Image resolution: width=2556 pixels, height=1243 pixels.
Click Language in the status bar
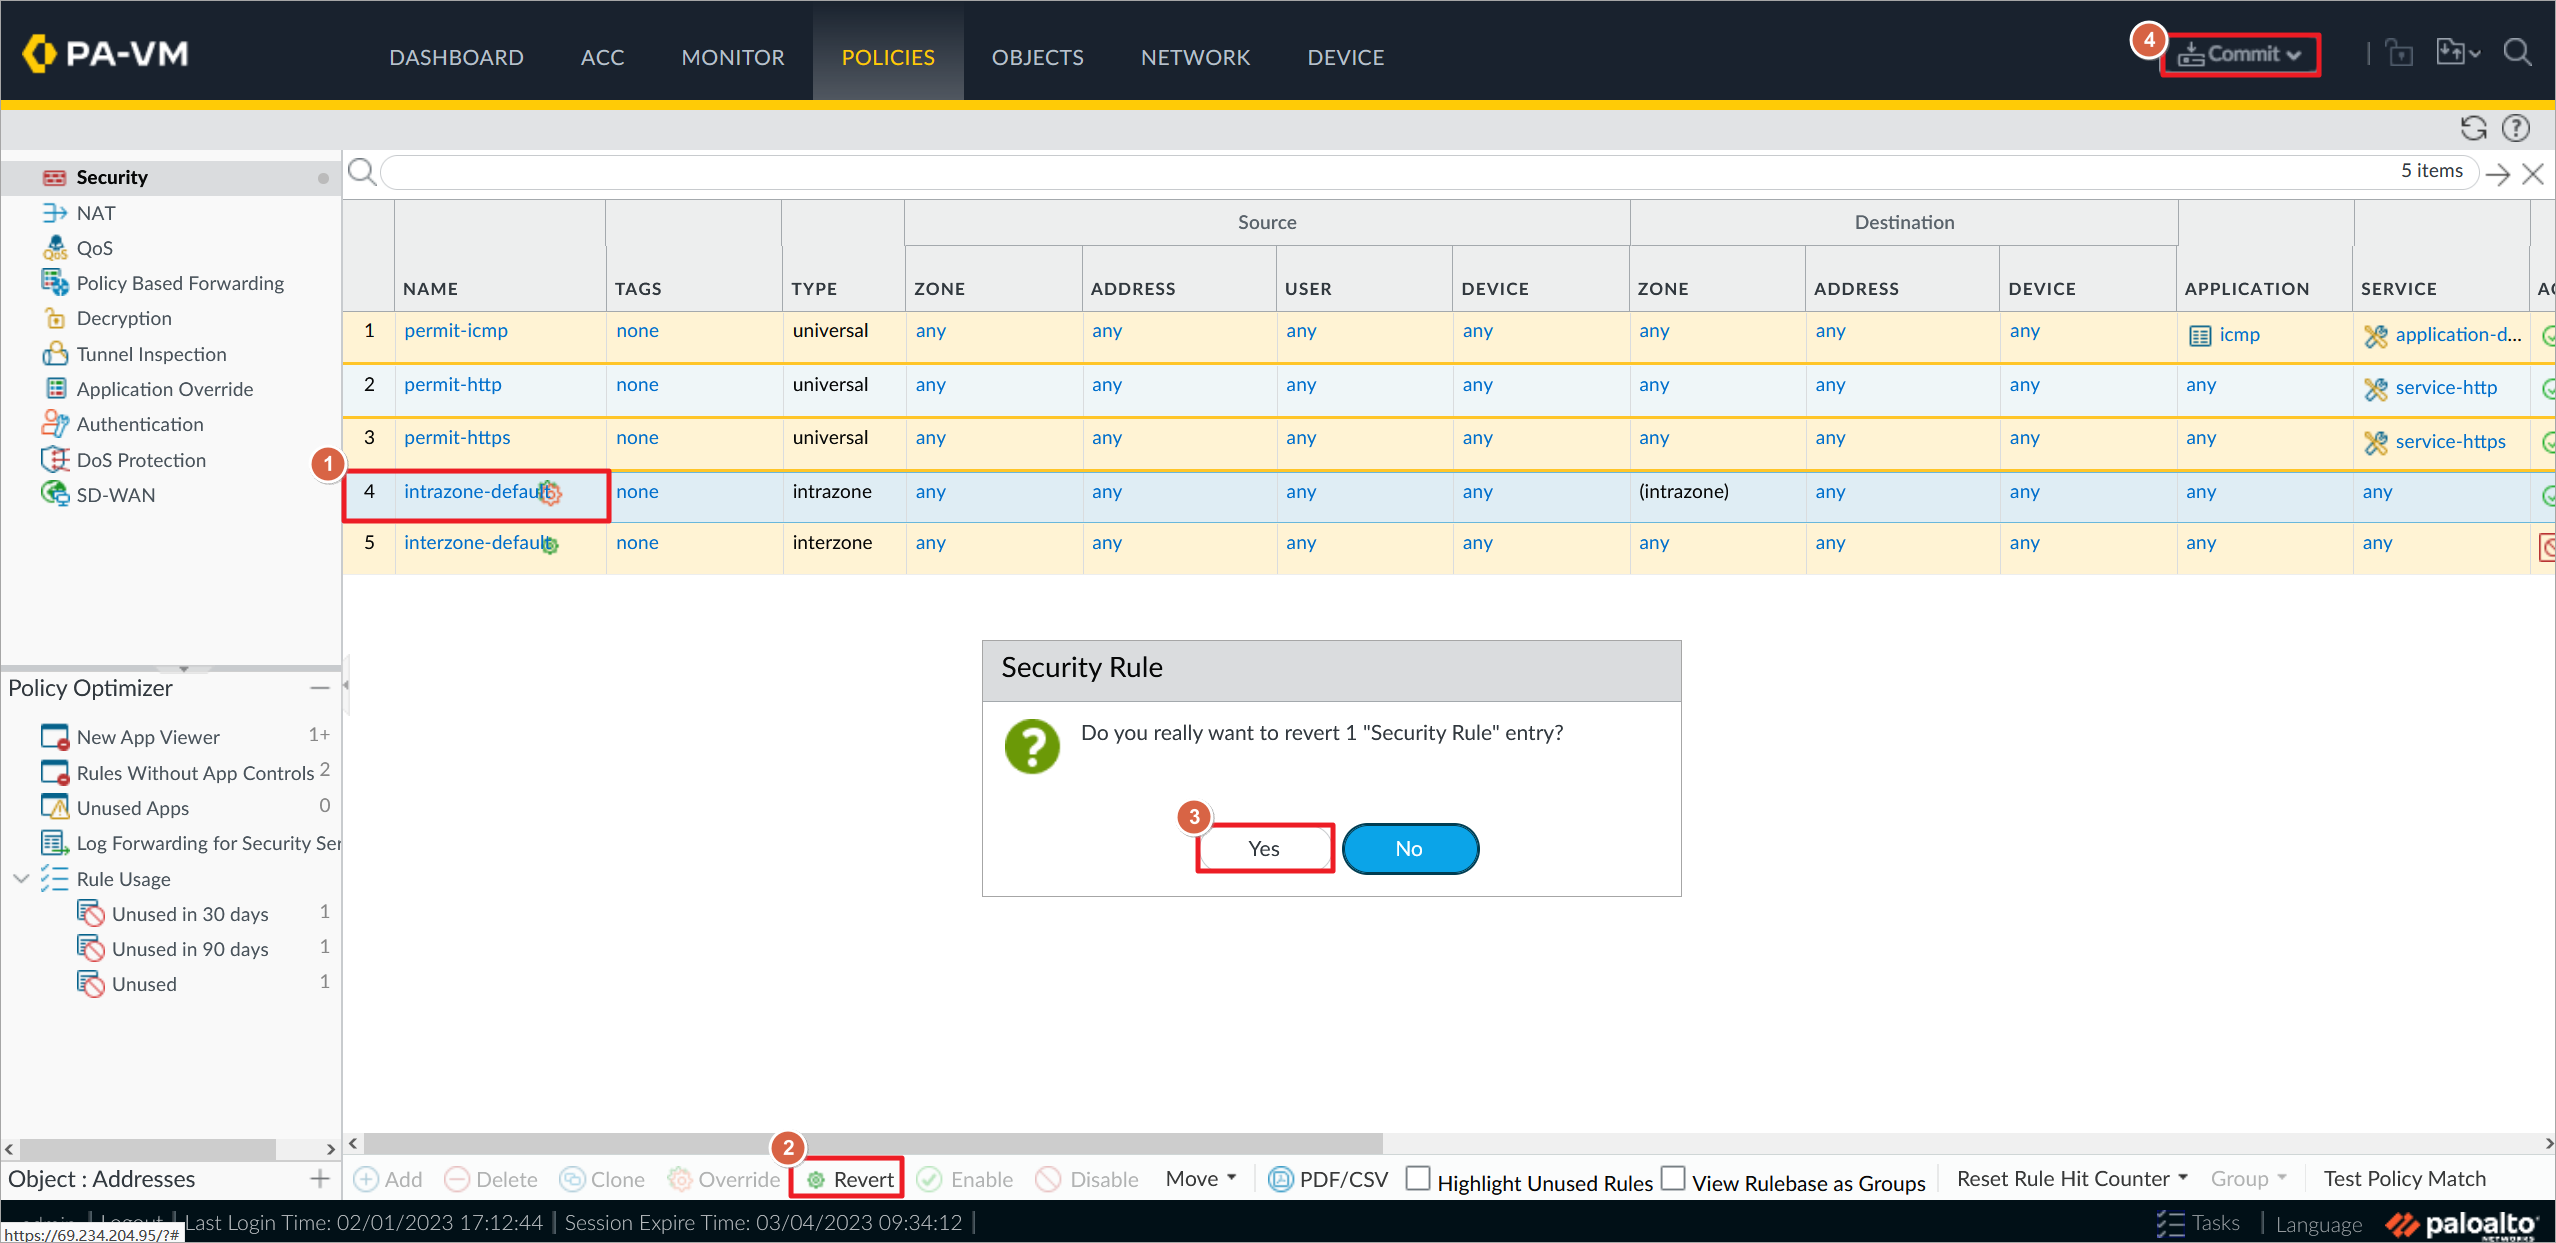2318,1224
